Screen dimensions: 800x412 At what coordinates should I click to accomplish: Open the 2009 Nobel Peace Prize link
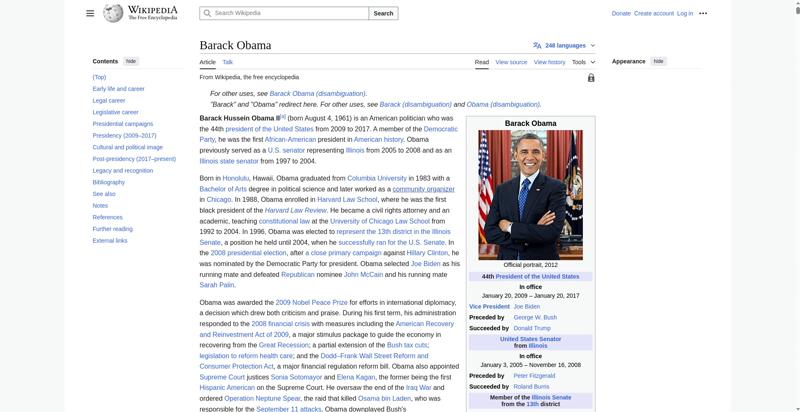click(311, 302)
